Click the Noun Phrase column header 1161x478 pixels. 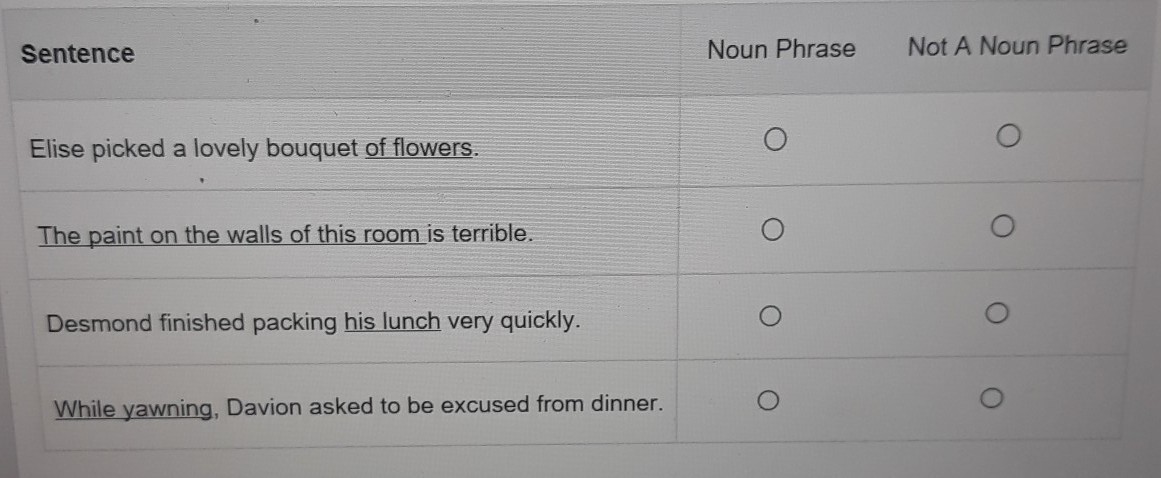(781, 49)
